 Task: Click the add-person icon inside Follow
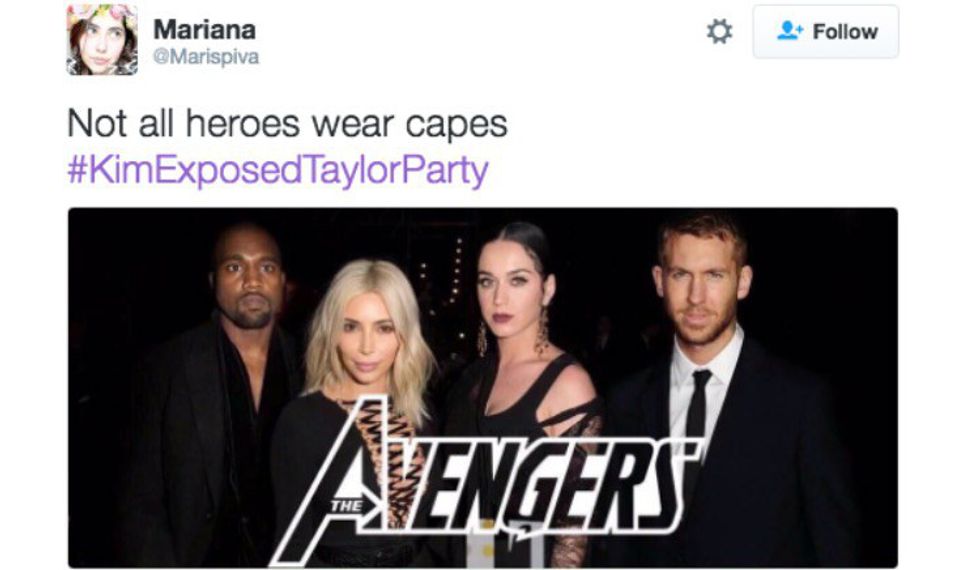pyautogui.click(x=790, y=31)
